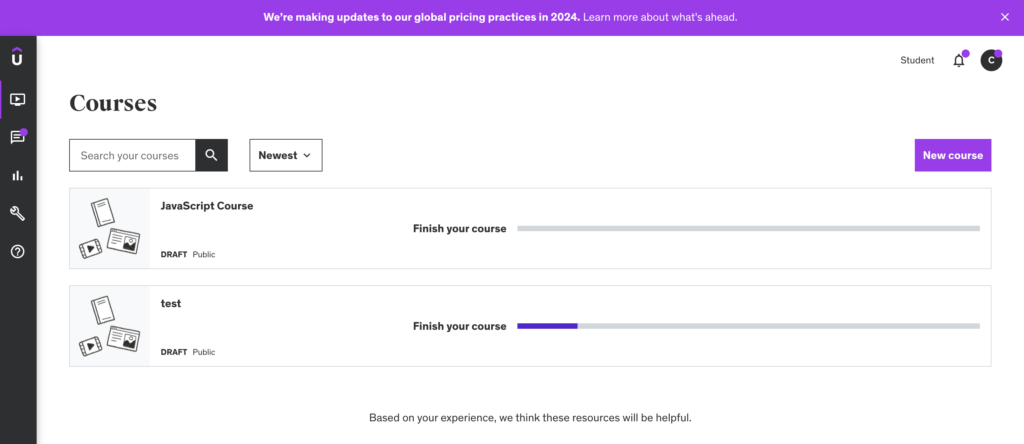Image resolution: width=1024 pixels, height=444 pixels.
Task: Open the JavaScript Course title
Action: (207, 206)
